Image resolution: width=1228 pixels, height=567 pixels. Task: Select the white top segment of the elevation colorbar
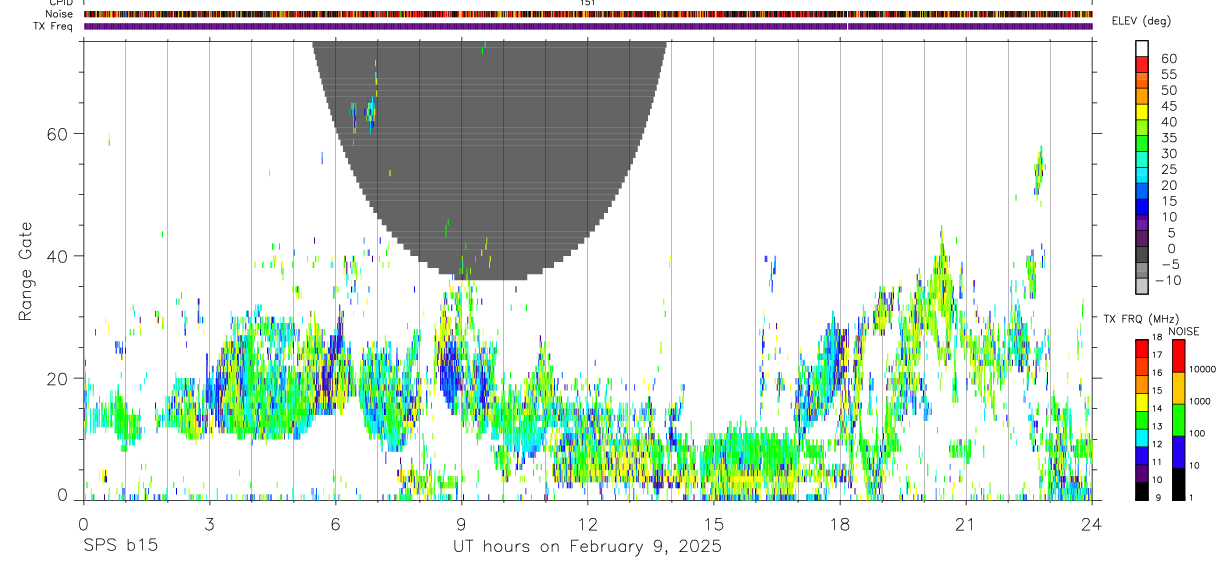[1142, 48]
